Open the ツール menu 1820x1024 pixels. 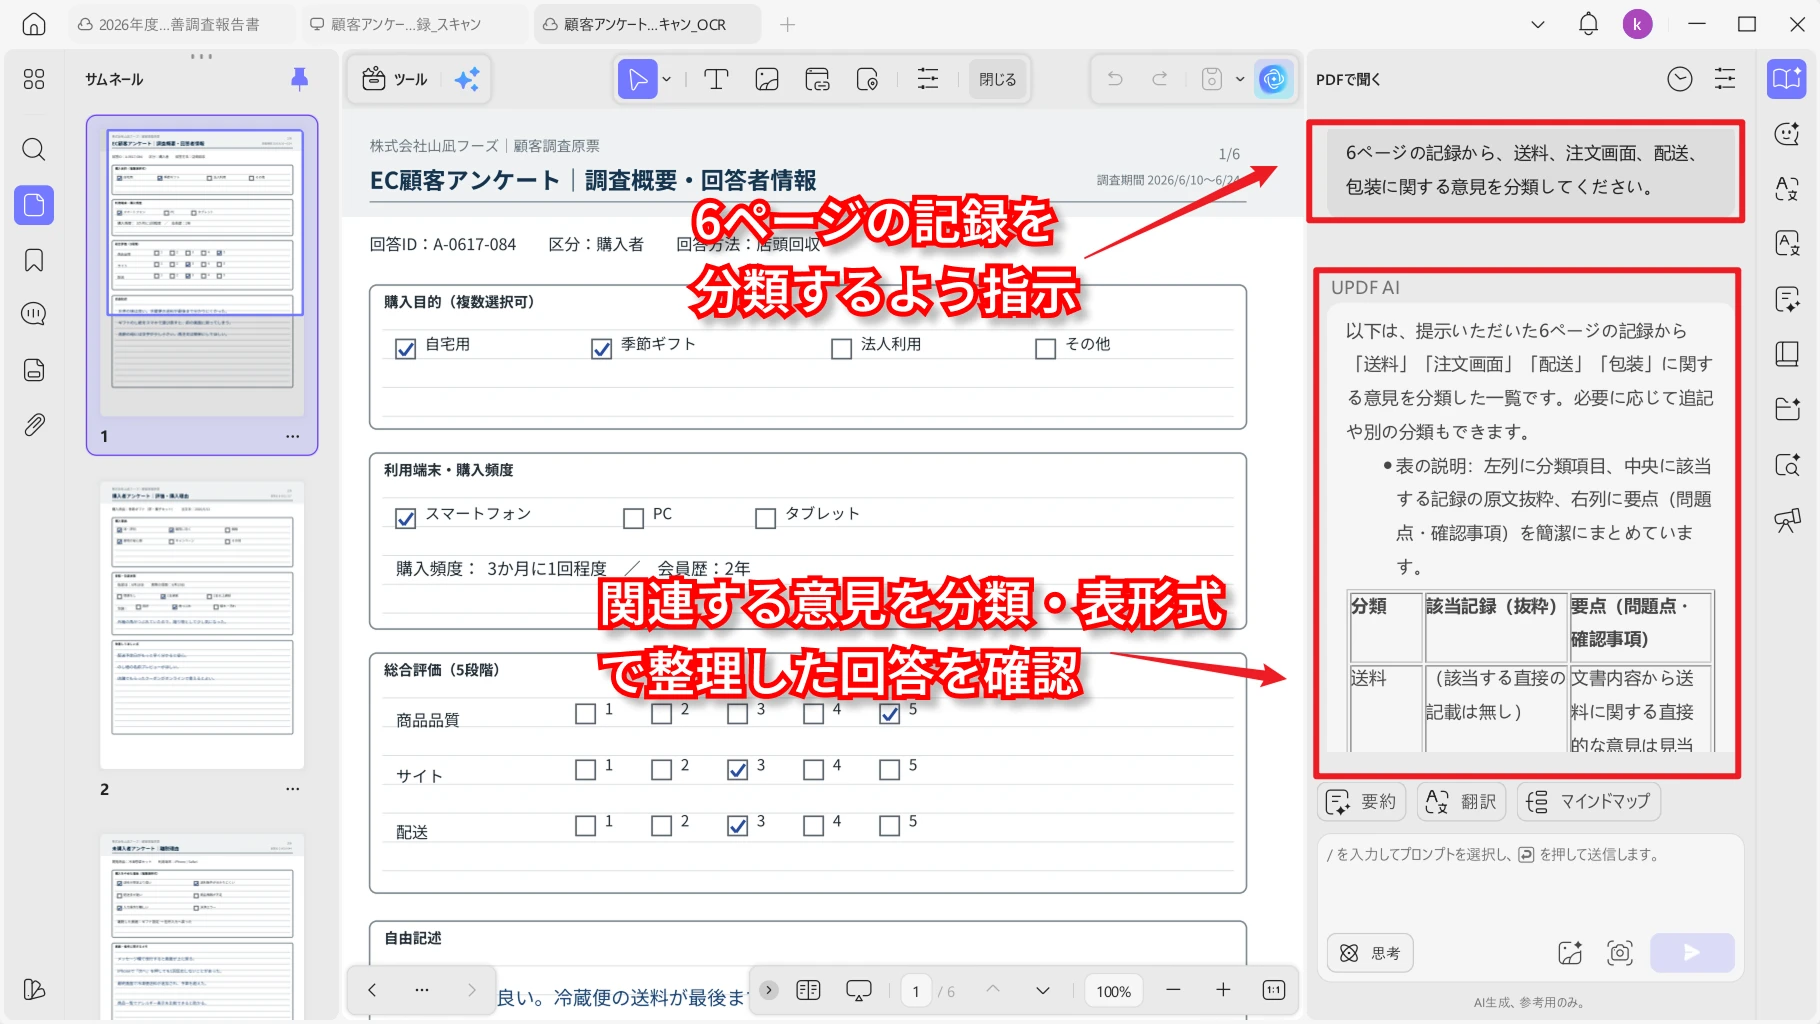coord(395,79)
